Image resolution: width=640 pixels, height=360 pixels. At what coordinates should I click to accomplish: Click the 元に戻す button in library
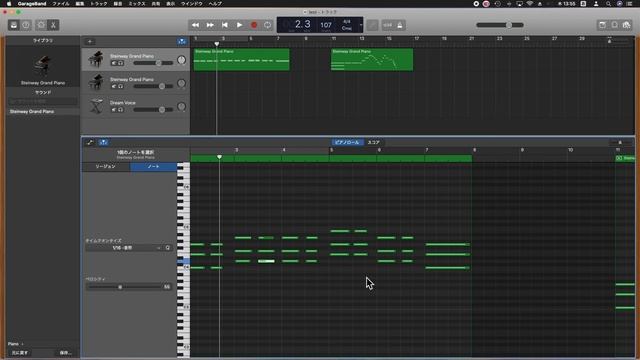[x=20, y=353]
